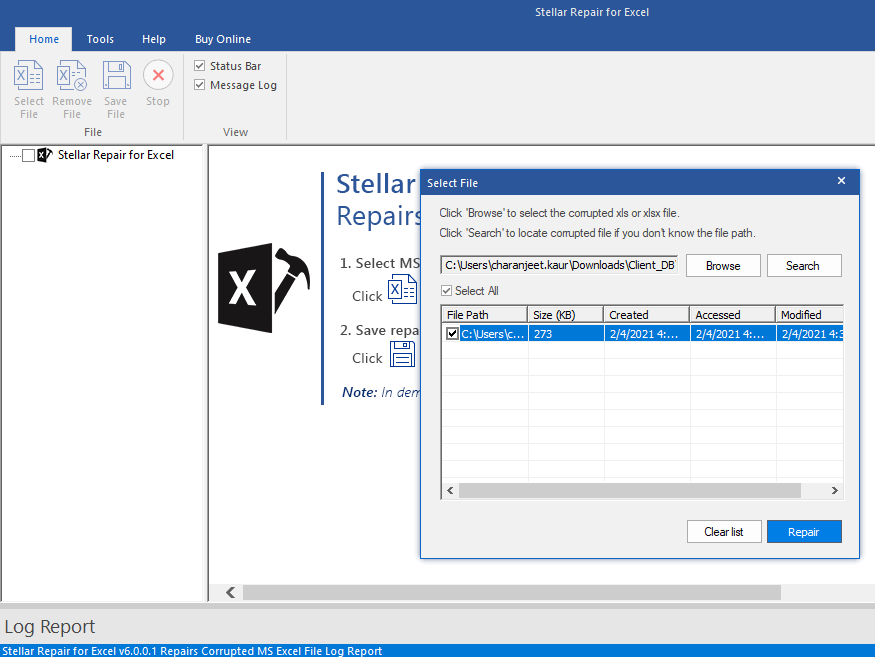
Task: Open the Help ribbon tab
Action: click(x=153, y=39)
